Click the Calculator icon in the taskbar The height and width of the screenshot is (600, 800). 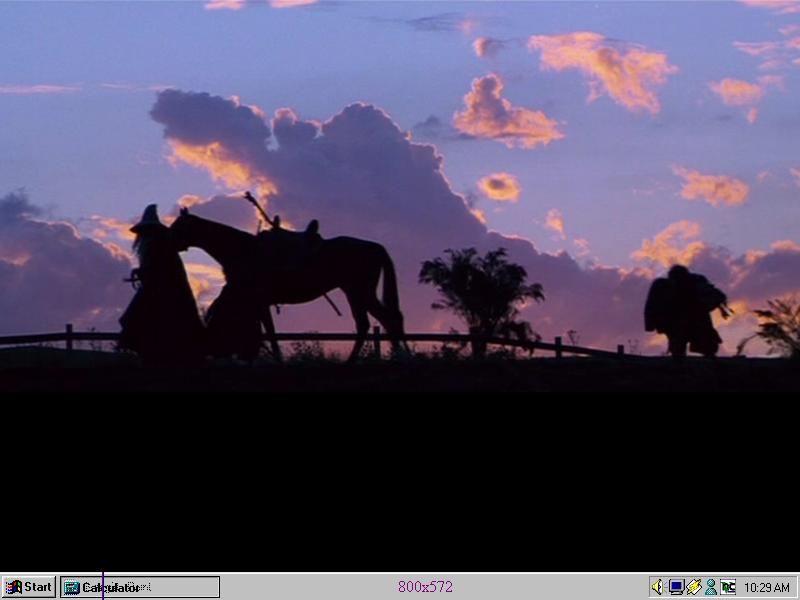click(72, 588)
